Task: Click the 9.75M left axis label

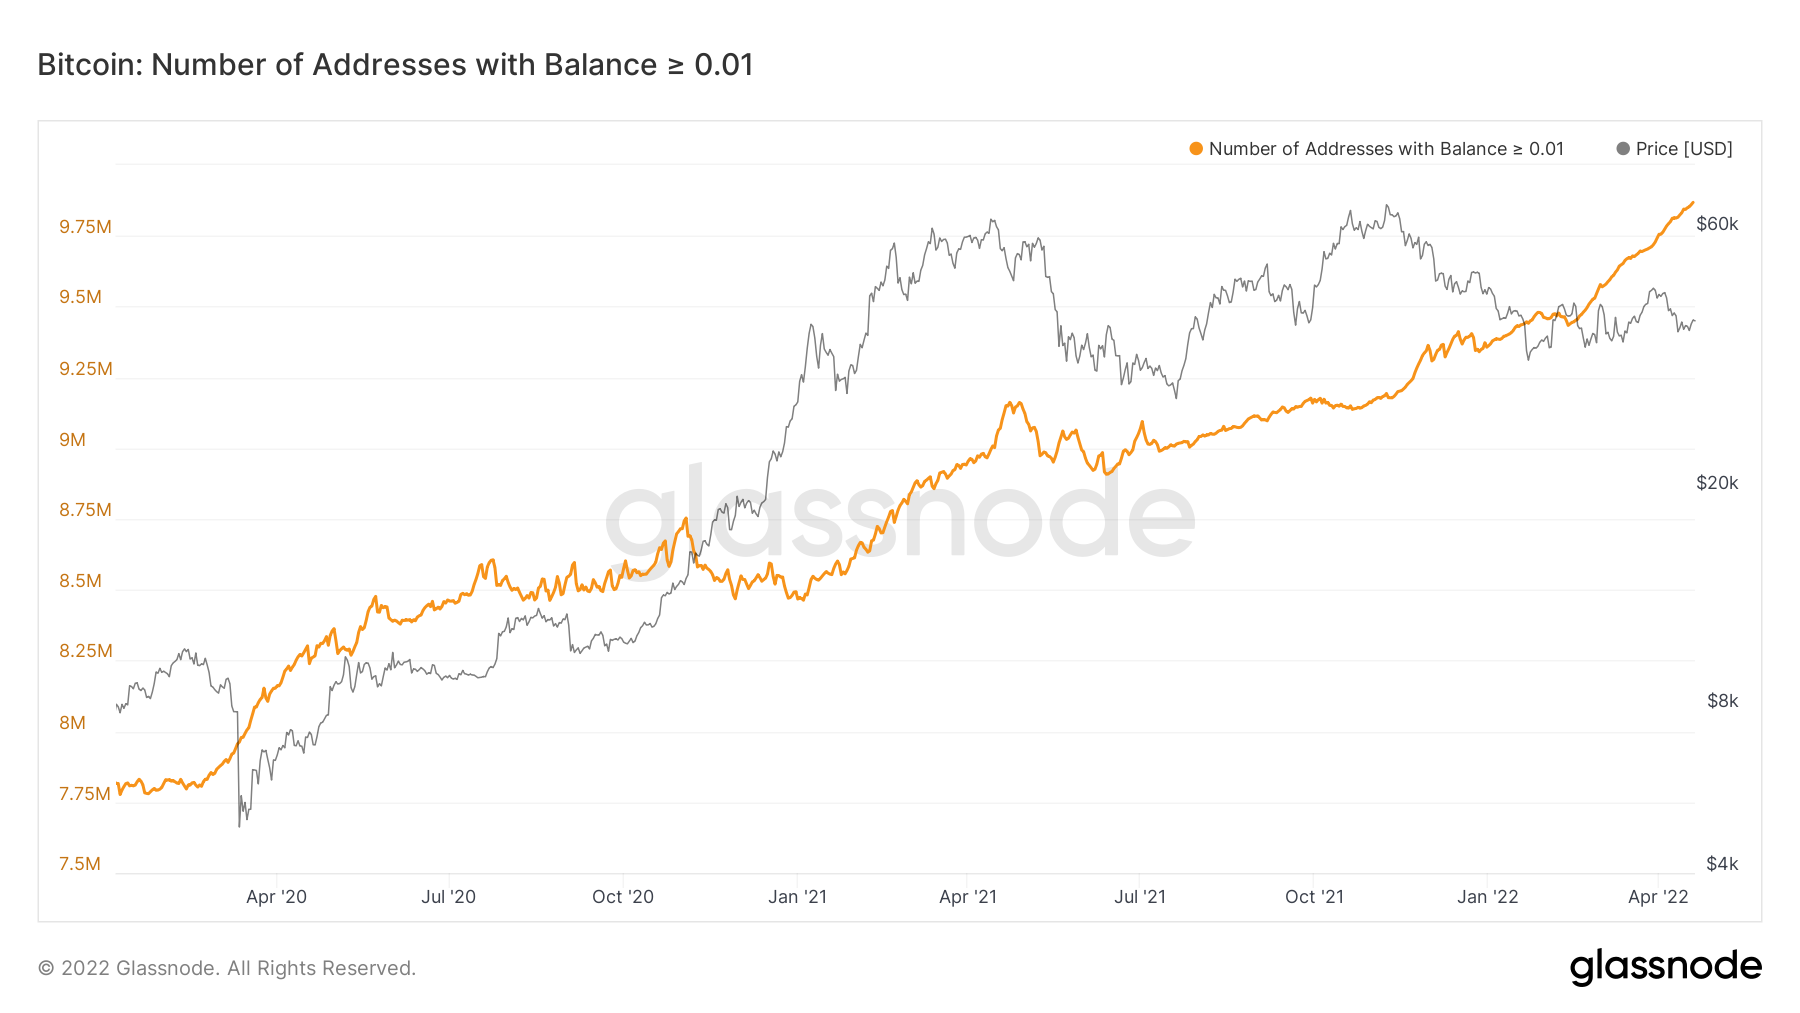Action: click(x=85, y=227)
